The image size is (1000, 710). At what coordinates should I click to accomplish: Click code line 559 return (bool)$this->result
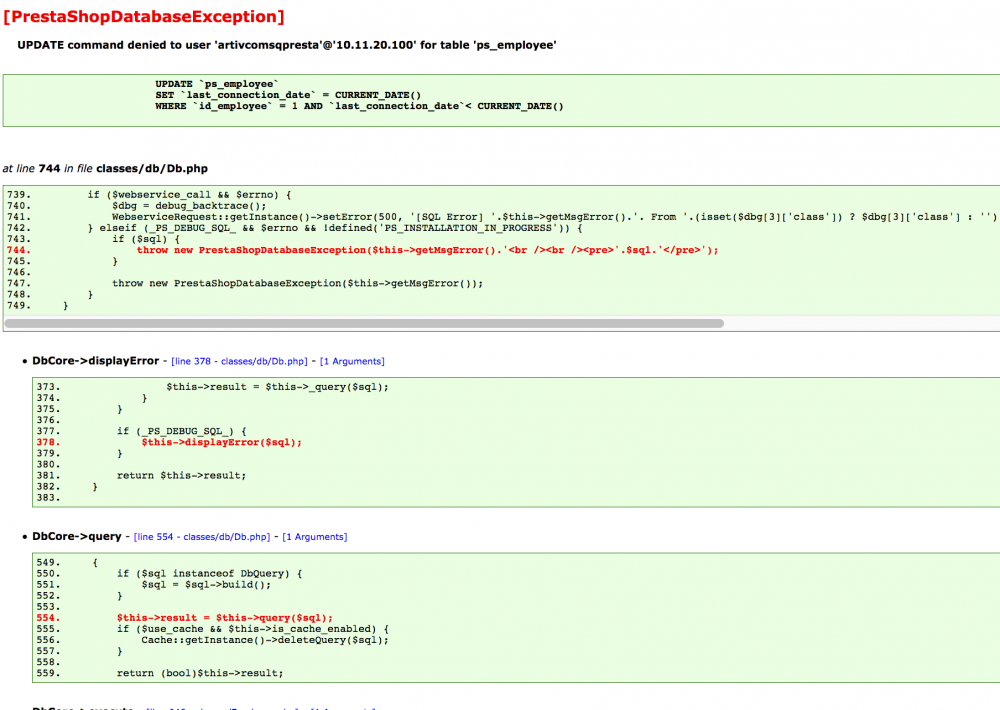[x=200, y=673]
